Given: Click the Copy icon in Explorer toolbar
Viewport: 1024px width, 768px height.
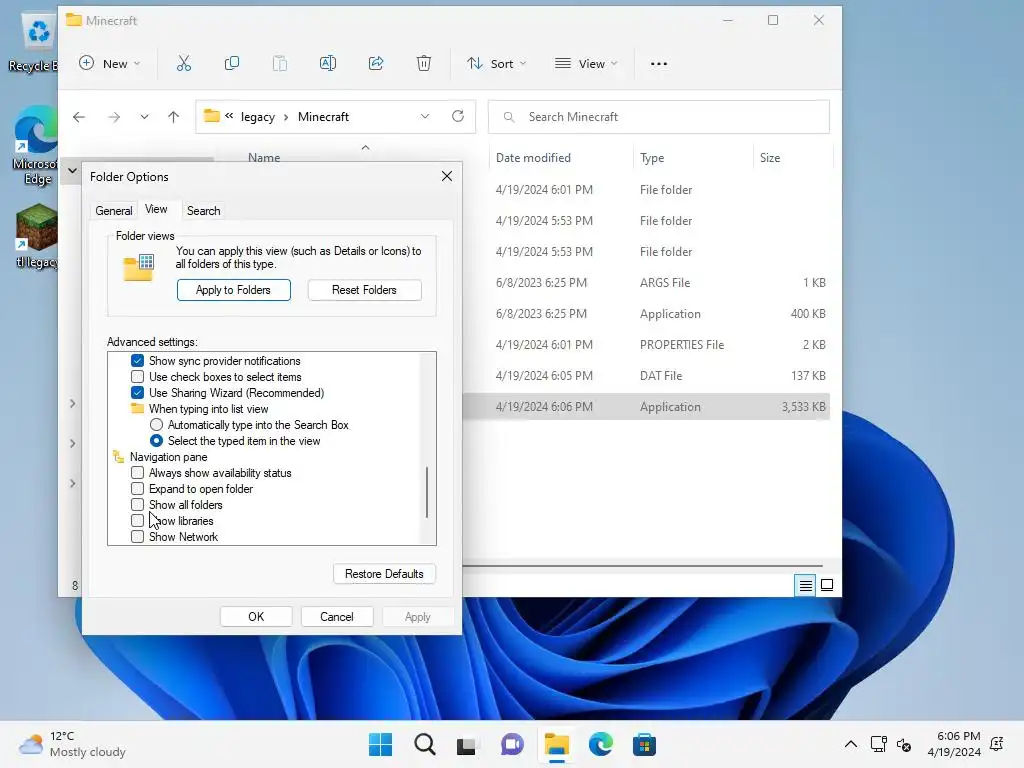Looking at the screenshot, I should tap(232, 63).
